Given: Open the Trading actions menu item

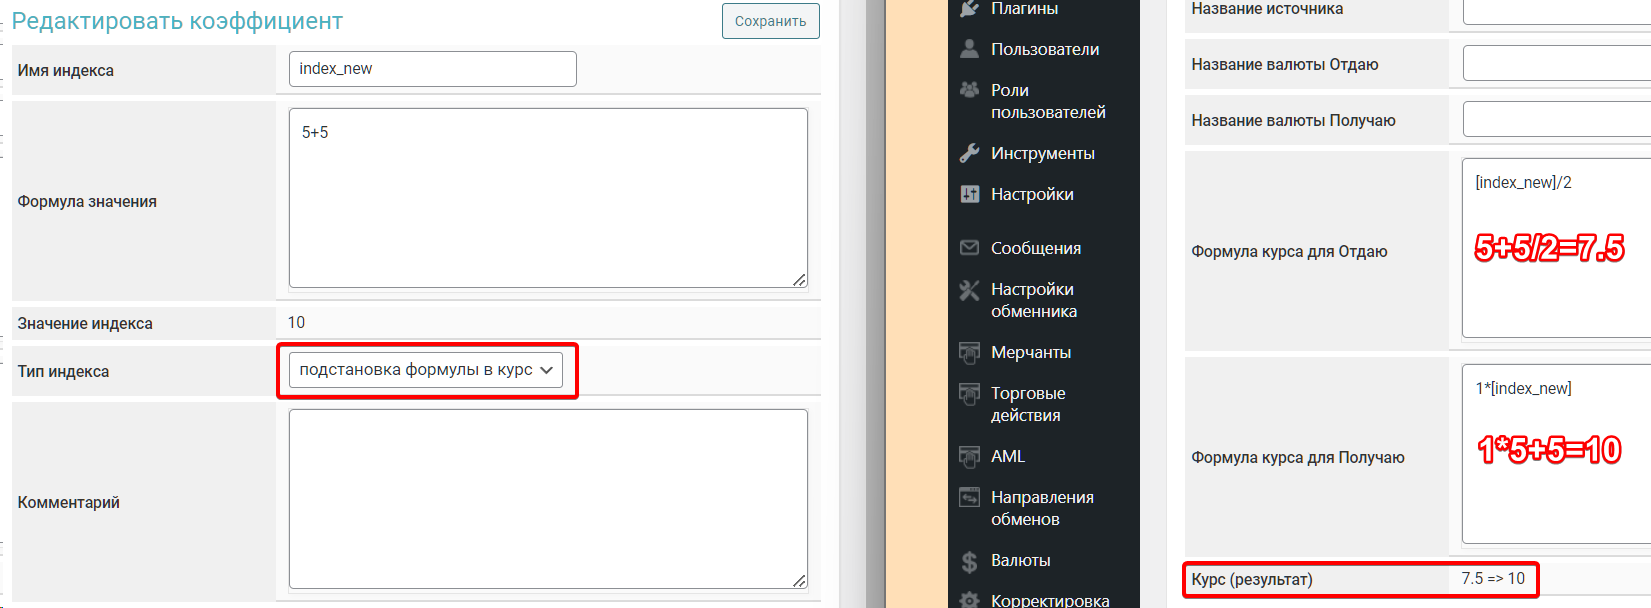Looking at the screenshot, I should [x=1027, y=404].
